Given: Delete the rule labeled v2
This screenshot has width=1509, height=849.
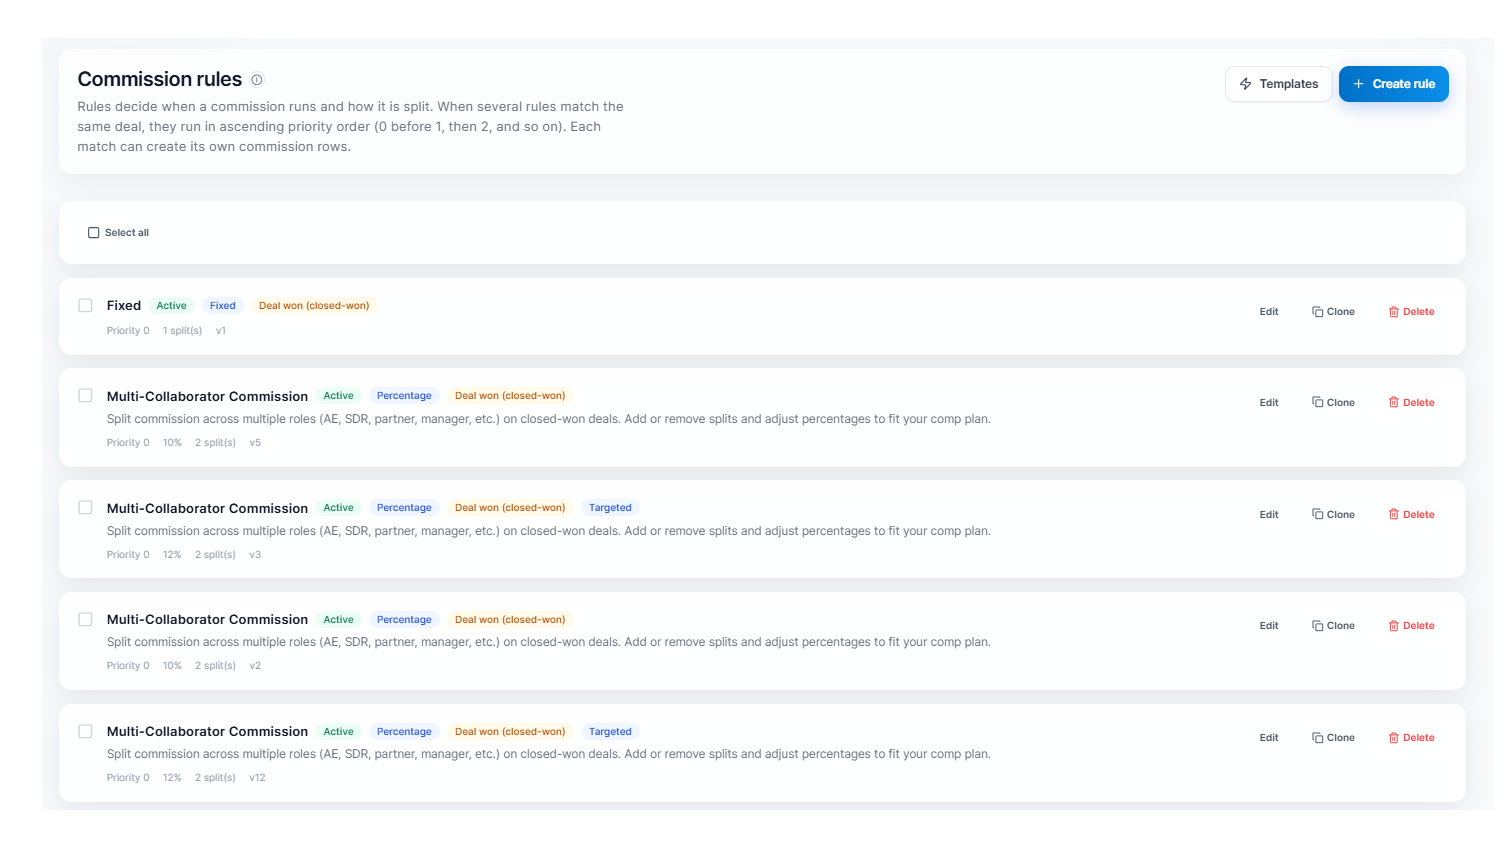Looking at the screenshot, I should click(x=1411, y=626).
